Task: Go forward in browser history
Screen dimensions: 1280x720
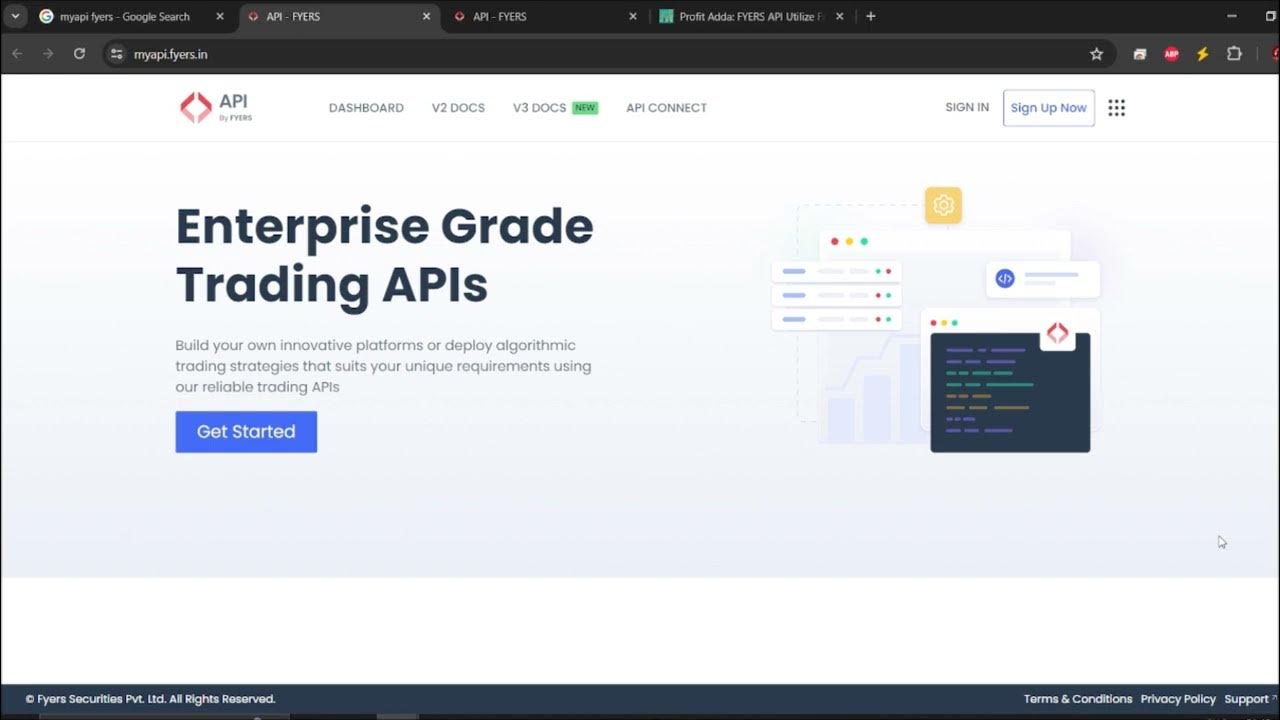Action: 48,54
